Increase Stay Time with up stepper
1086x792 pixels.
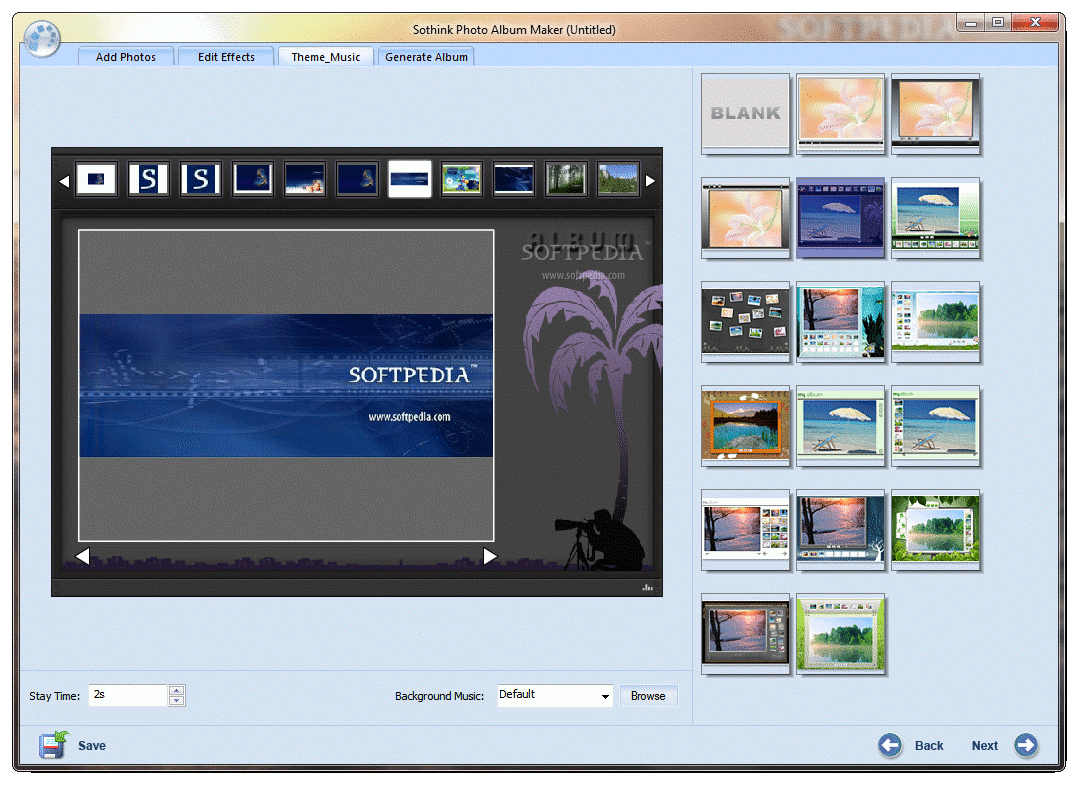(177, 690)
